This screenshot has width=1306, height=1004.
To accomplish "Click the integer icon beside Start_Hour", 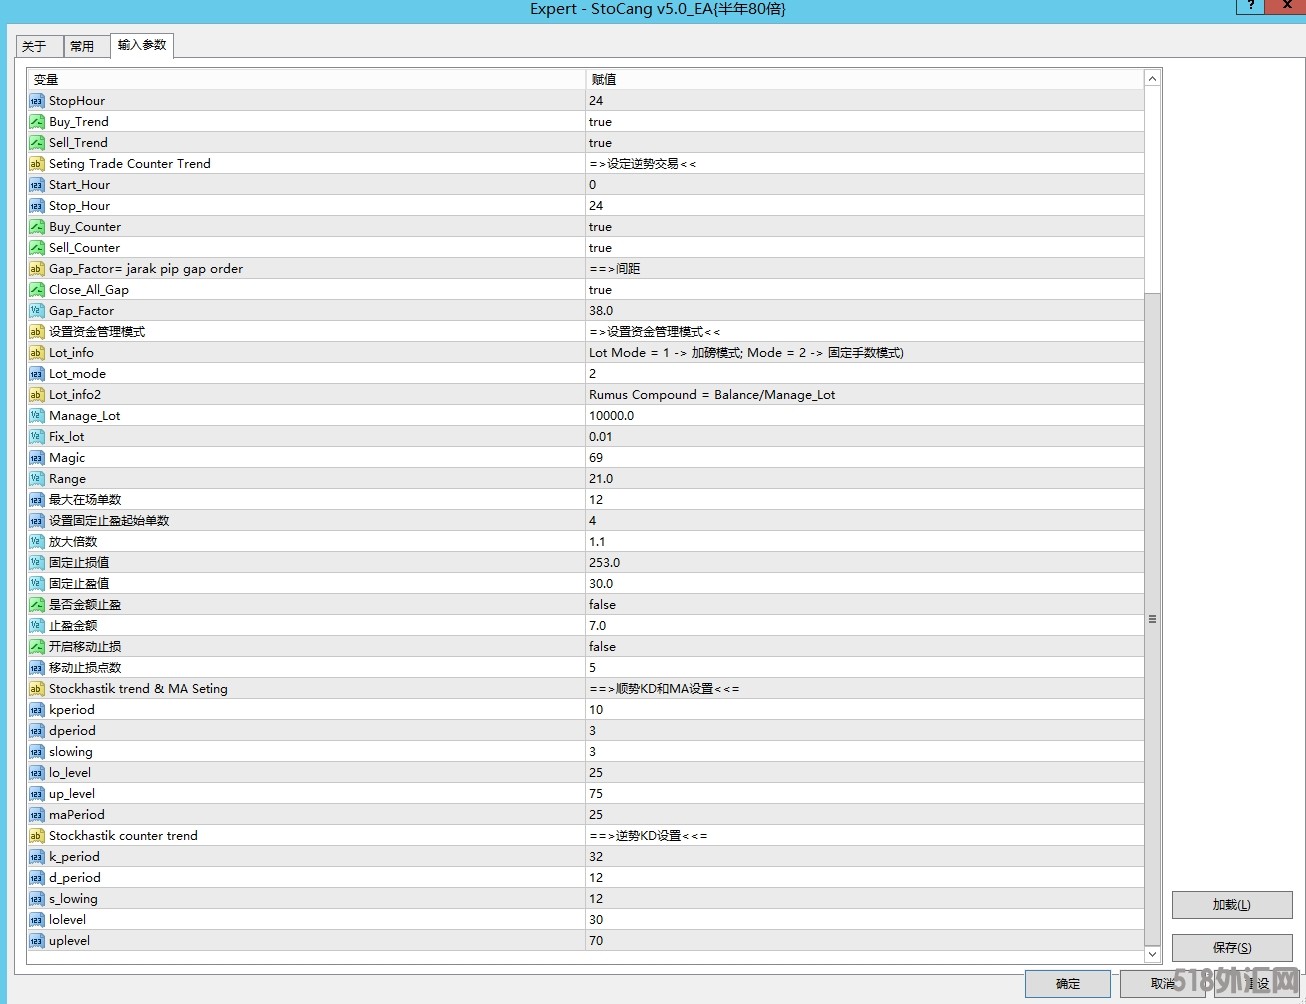I will tap(37, 185).
